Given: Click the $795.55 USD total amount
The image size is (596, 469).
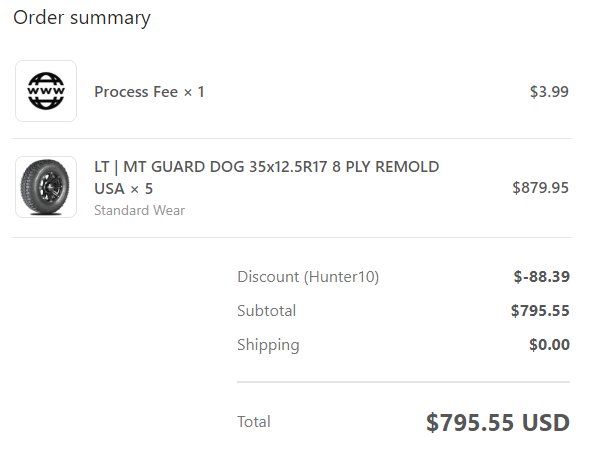Looking at the screenshot, I should pos(498,423).
